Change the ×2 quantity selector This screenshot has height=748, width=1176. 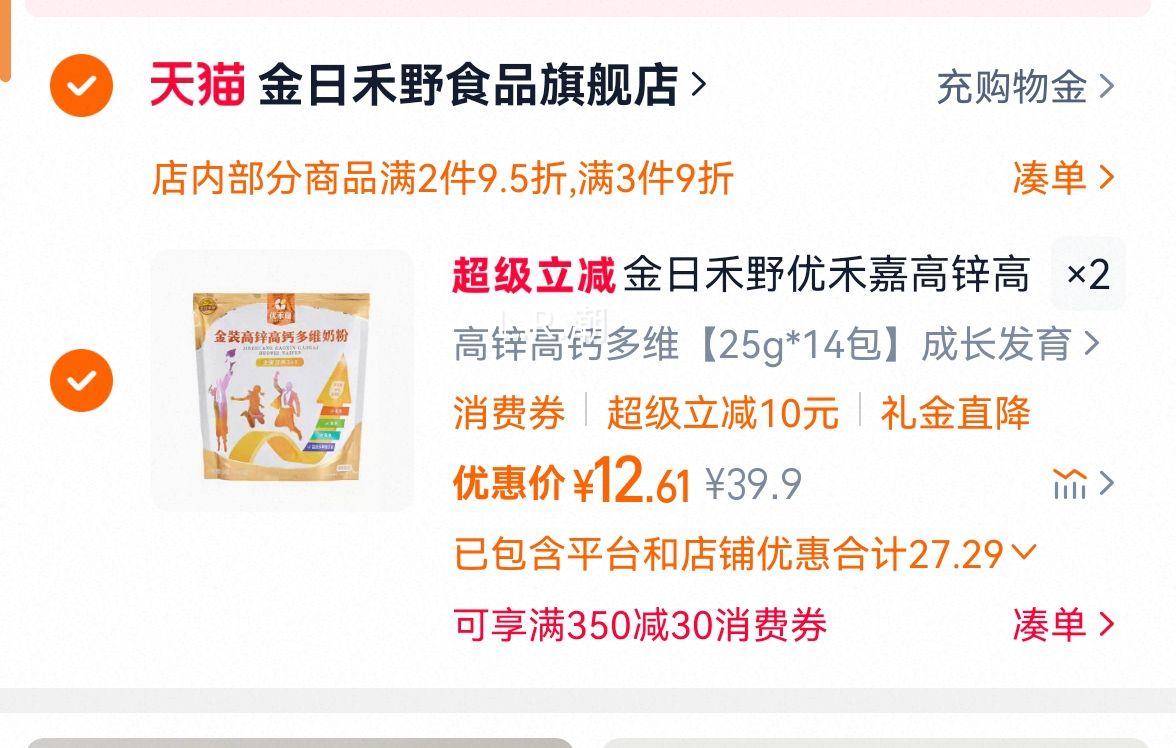[x=1088, y=274]
